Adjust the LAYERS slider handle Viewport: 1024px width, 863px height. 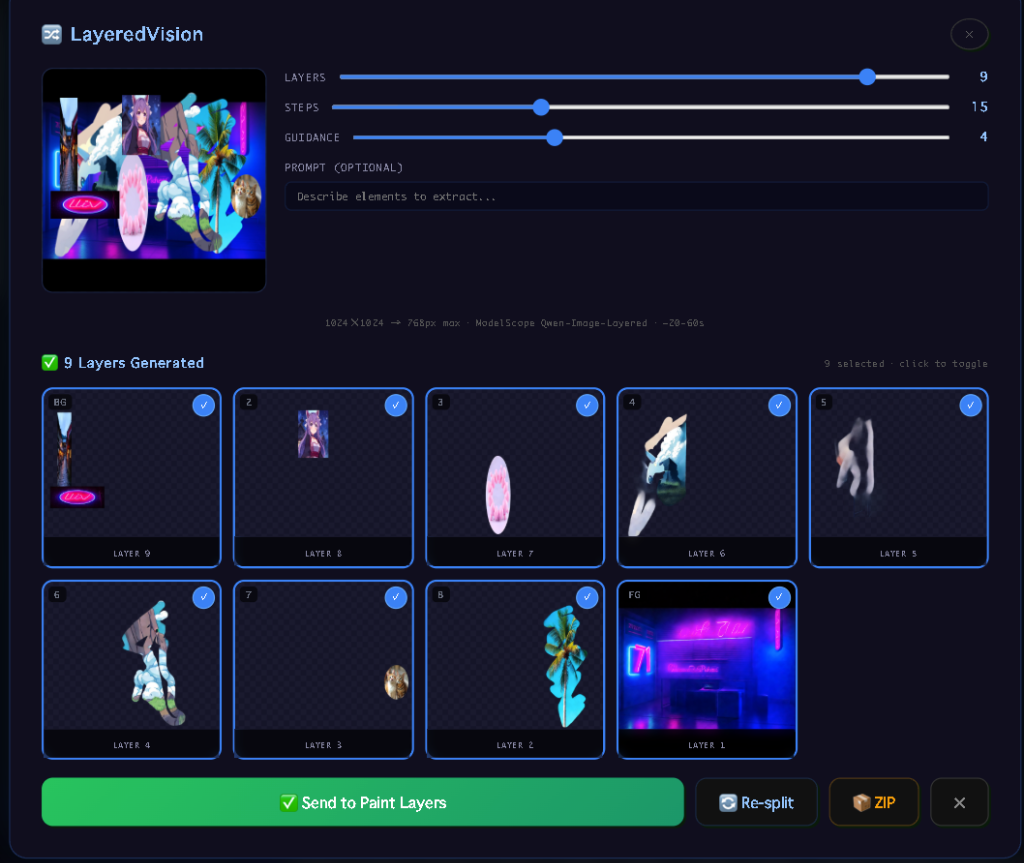coord(867,77)
